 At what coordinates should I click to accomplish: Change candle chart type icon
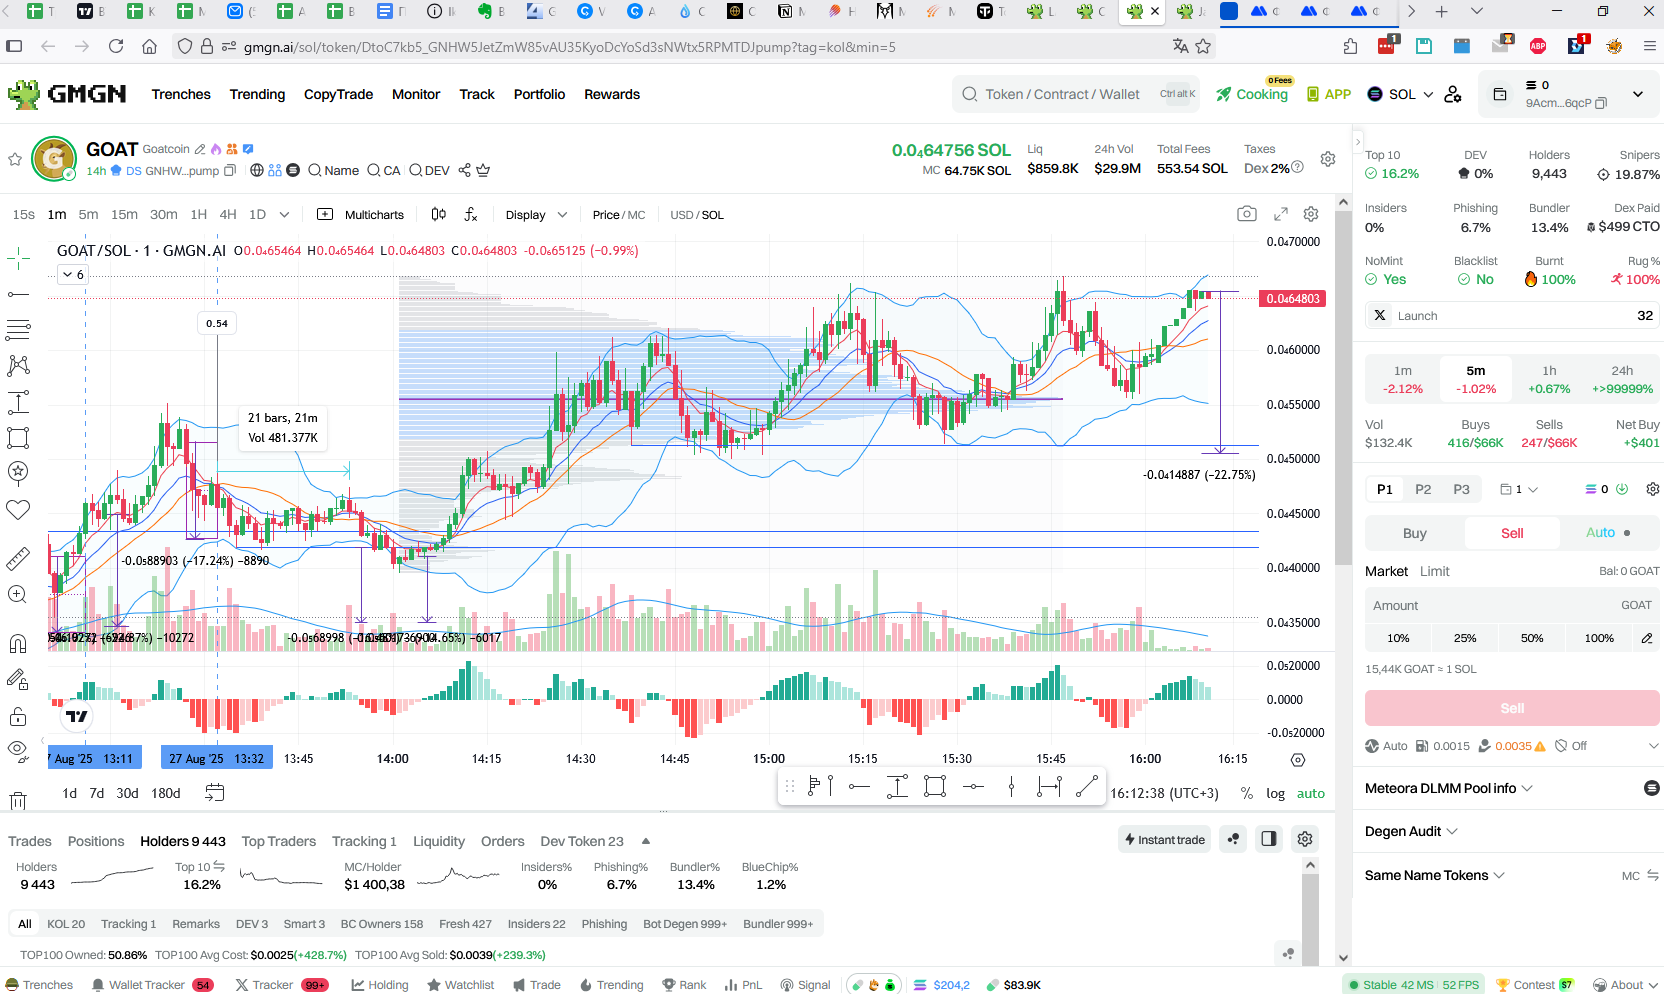click(x=438, y=214)
